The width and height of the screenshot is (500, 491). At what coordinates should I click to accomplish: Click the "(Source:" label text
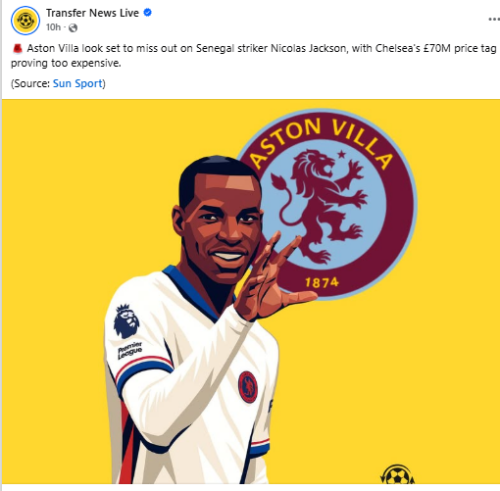pos(31,83)
